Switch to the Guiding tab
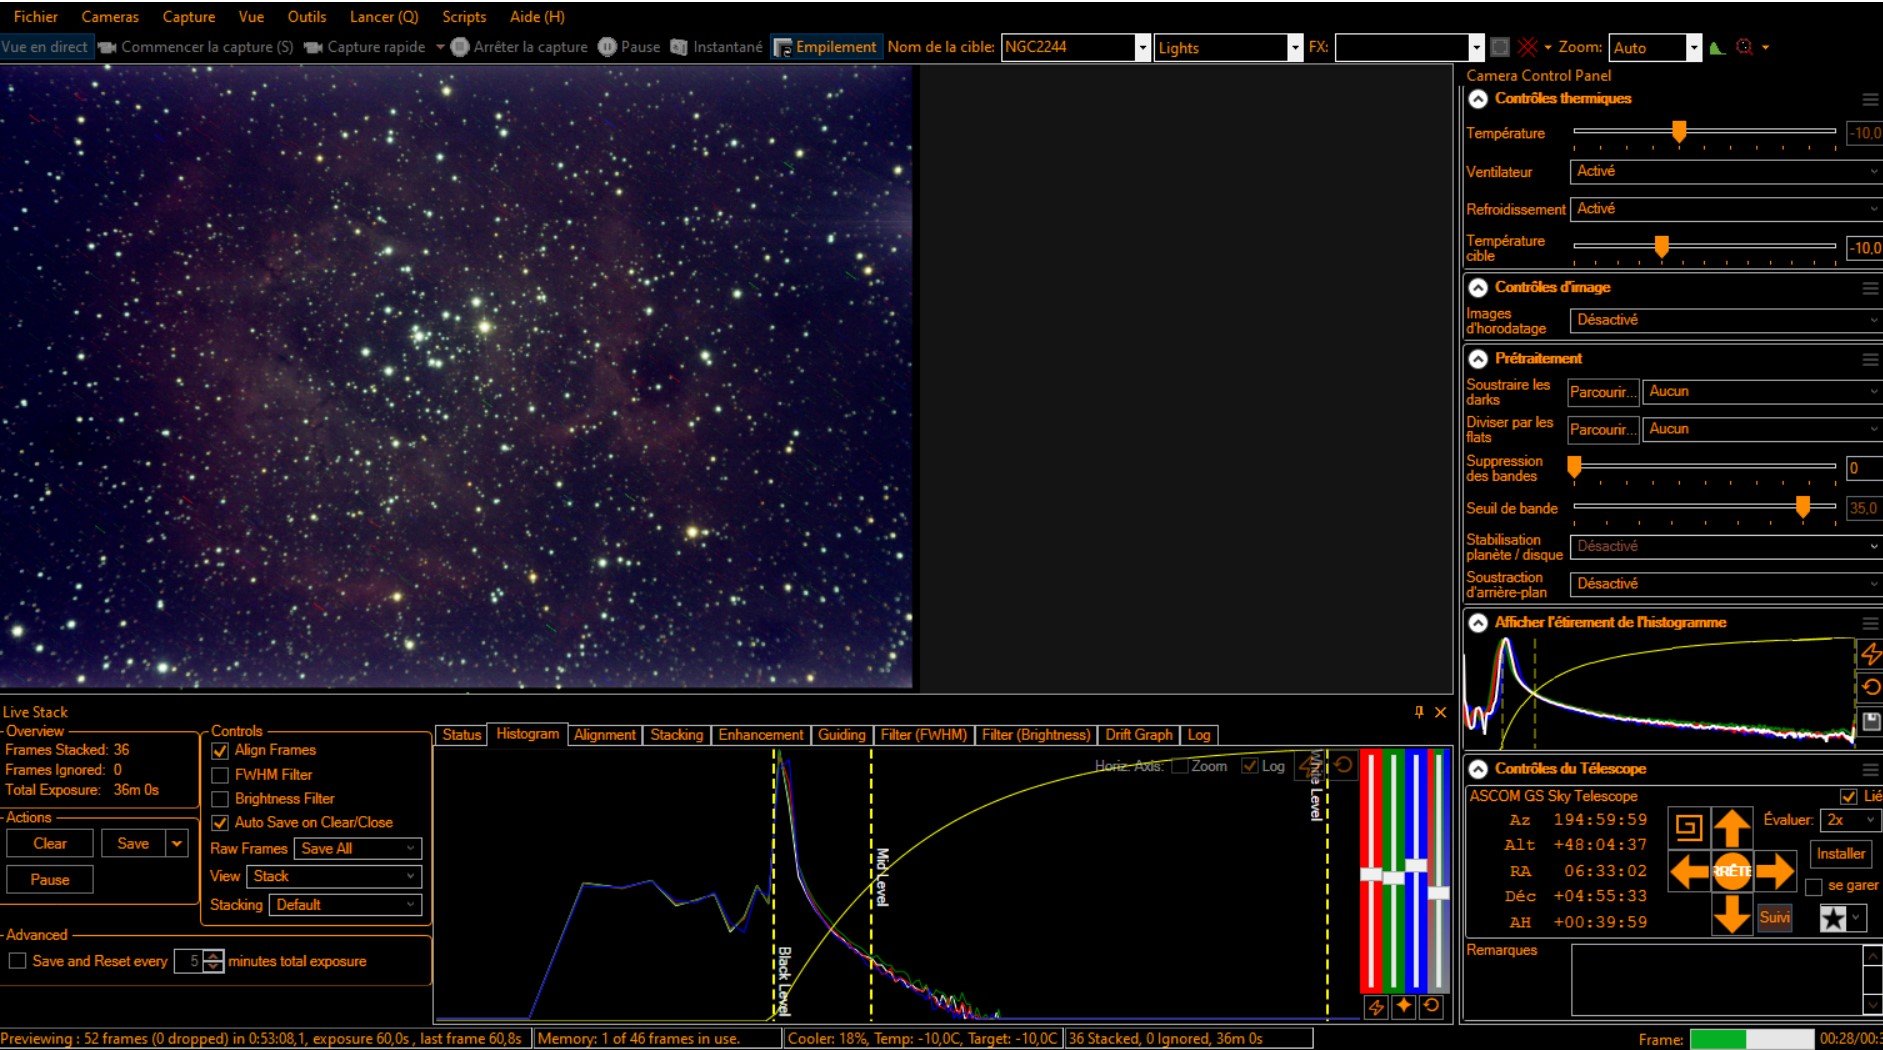Image resolution: width=1883 pixels, height=1050 pixels. 842,735
